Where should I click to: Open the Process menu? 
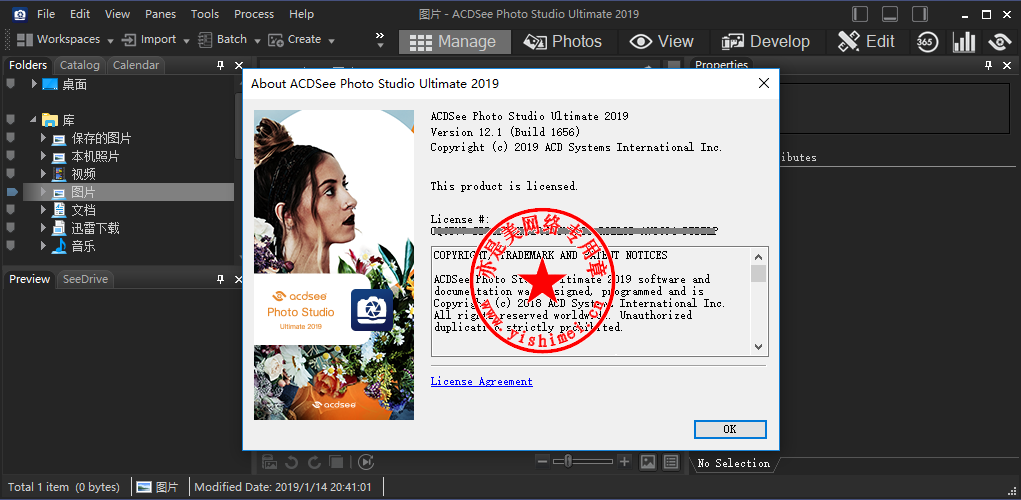254,14
